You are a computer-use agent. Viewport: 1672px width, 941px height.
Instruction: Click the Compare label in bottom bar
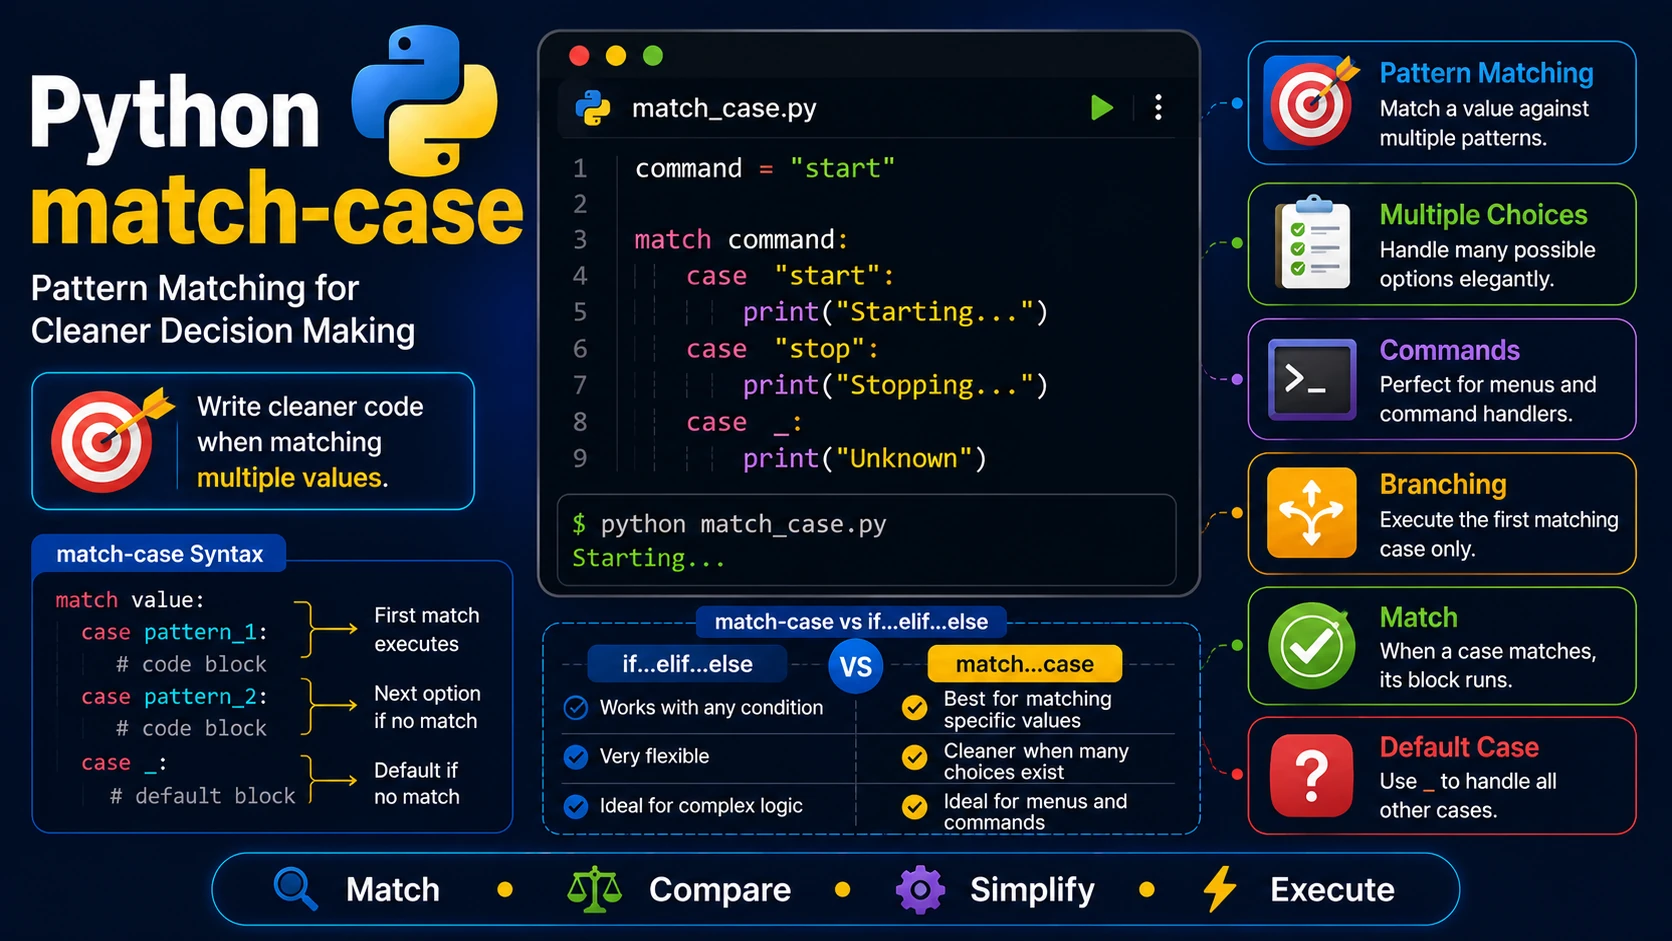(x=720, y=889)
